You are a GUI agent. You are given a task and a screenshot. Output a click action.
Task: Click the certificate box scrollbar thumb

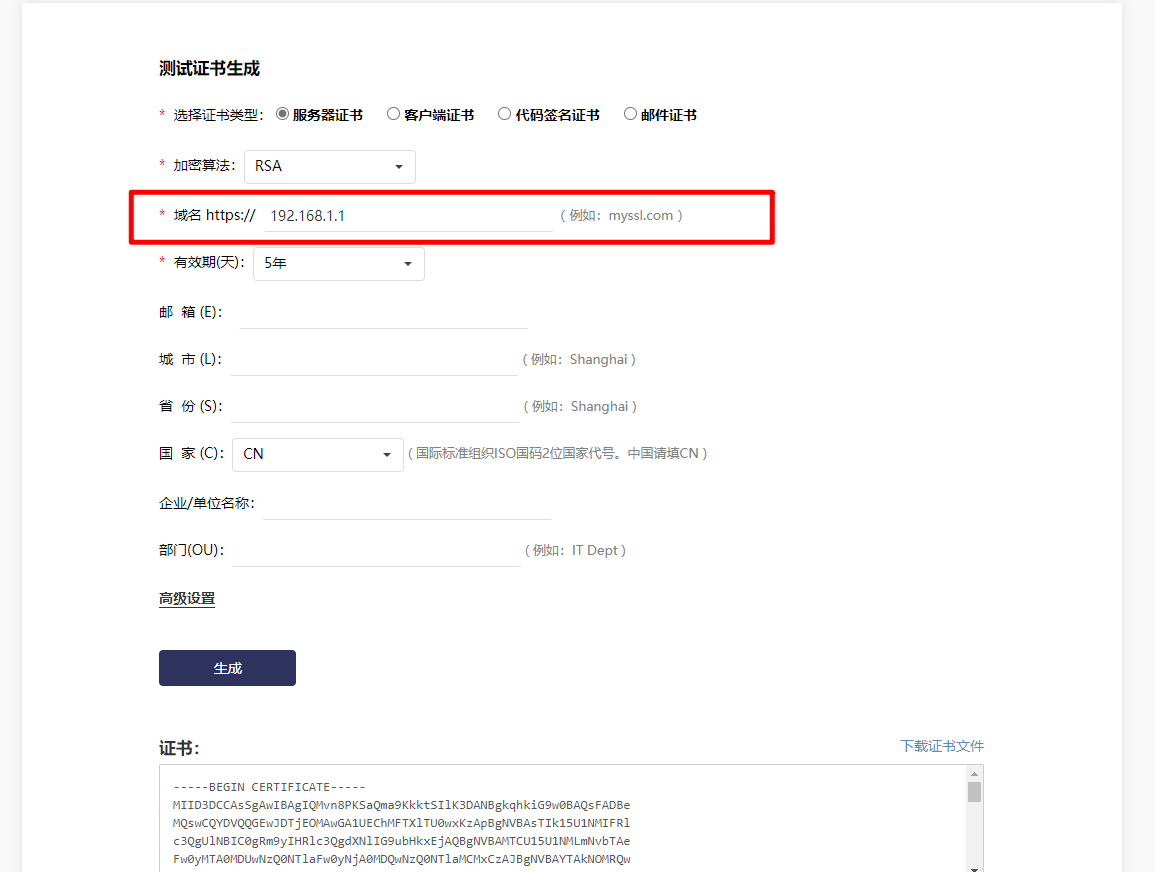tap(975, 792)
